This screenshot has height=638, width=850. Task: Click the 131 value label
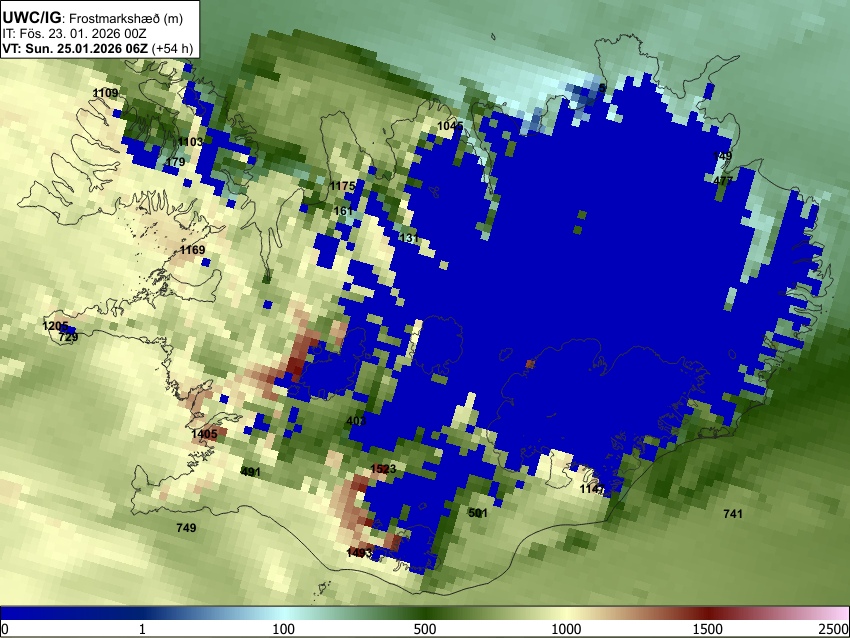pyautogui.click(x=409, y=237)
